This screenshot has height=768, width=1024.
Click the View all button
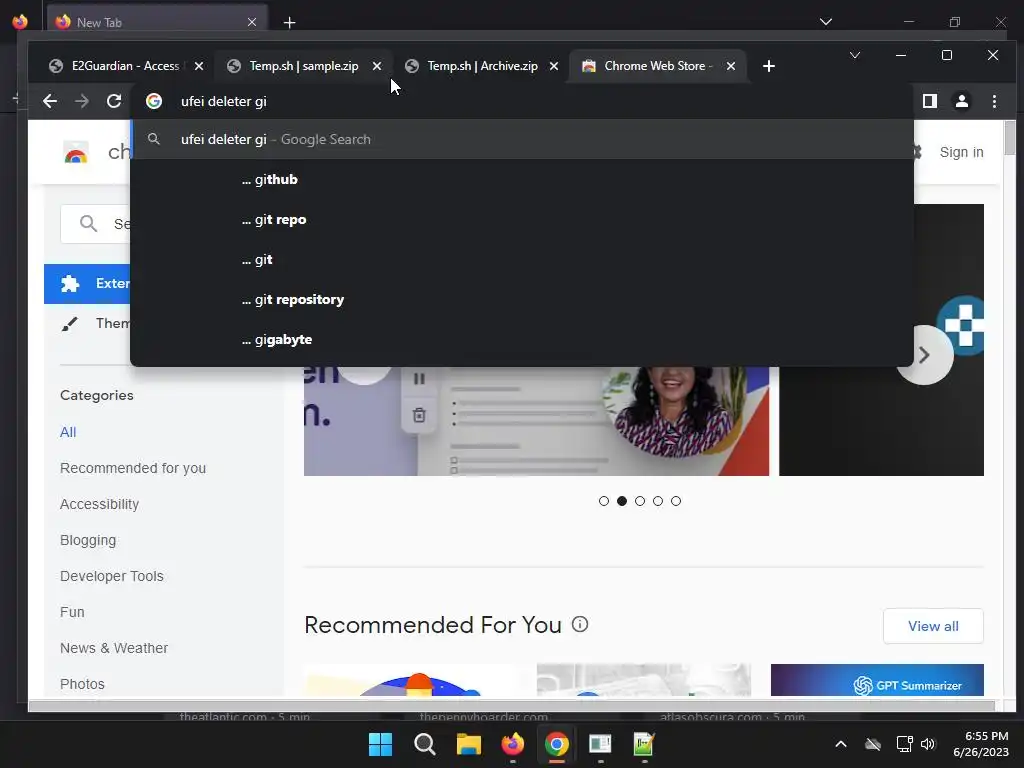tap(933, 626)
